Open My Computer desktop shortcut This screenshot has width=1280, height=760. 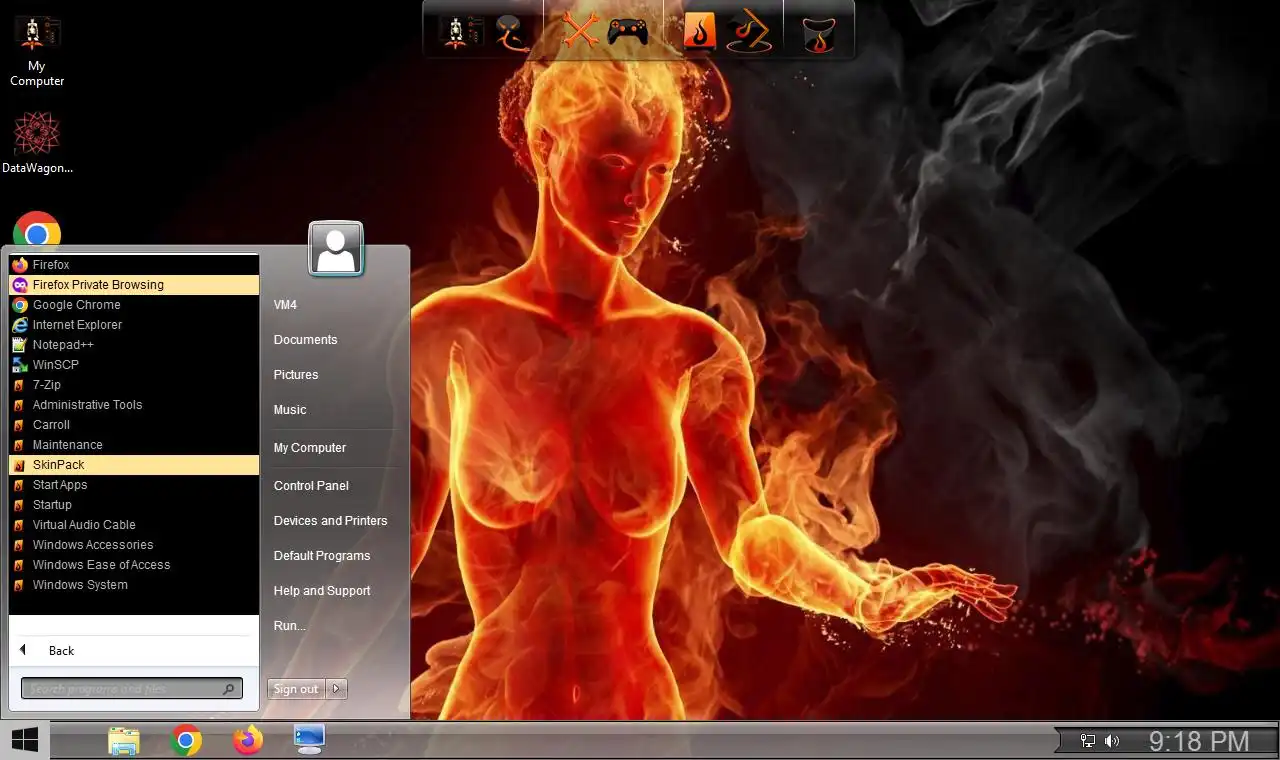pos(37,50)
